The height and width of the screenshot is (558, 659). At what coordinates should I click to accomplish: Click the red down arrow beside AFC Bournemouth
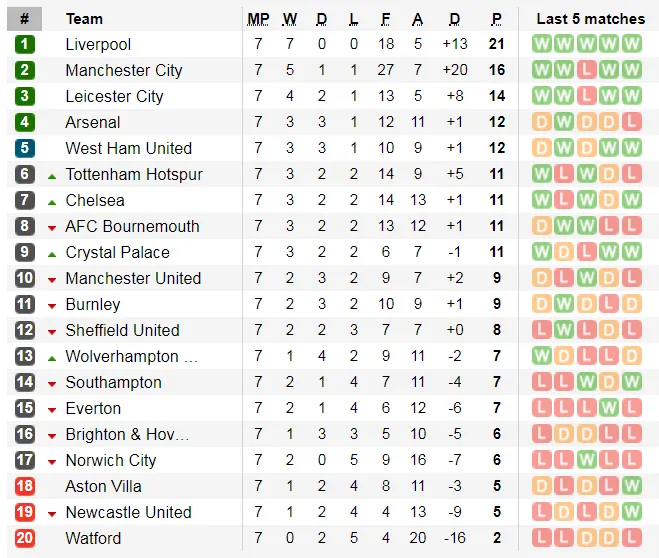click(x=52, y=227)
